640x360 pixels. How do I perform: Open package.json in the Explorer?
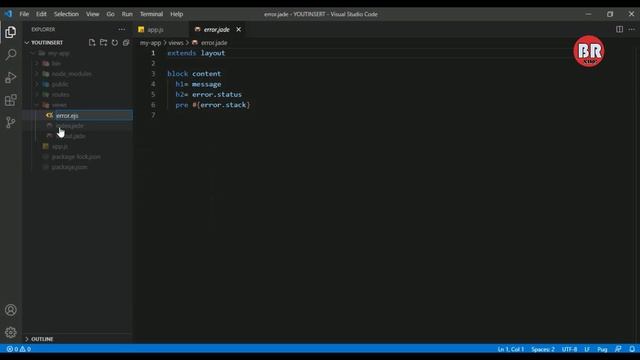69,167
